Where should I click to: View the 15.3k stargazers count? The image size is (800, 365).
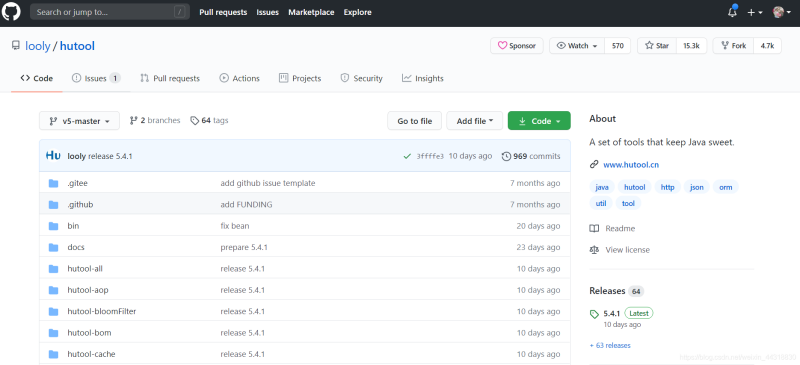pyautogui.click(x=691, y=45)
